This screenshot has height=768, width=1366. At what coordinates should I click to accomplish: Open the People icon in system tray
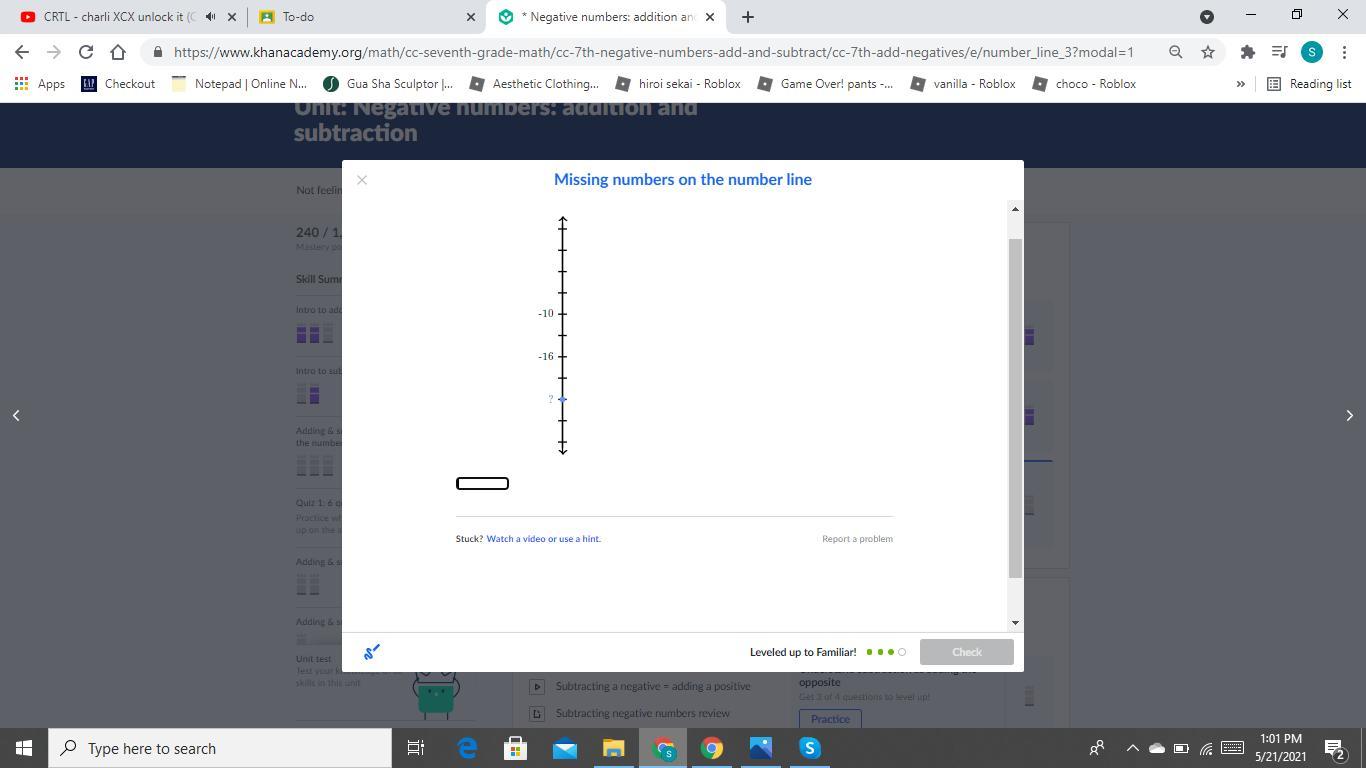(1097, 748)
